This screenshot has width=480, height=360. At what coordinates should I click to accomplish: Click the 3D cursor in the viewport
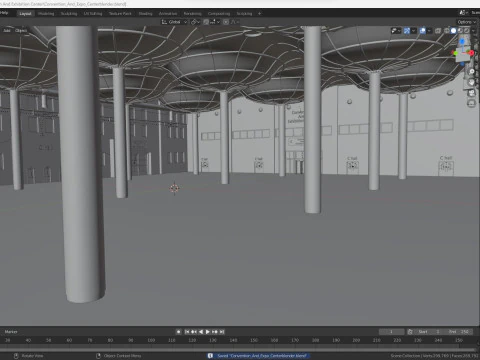click(x=174, y=188)
